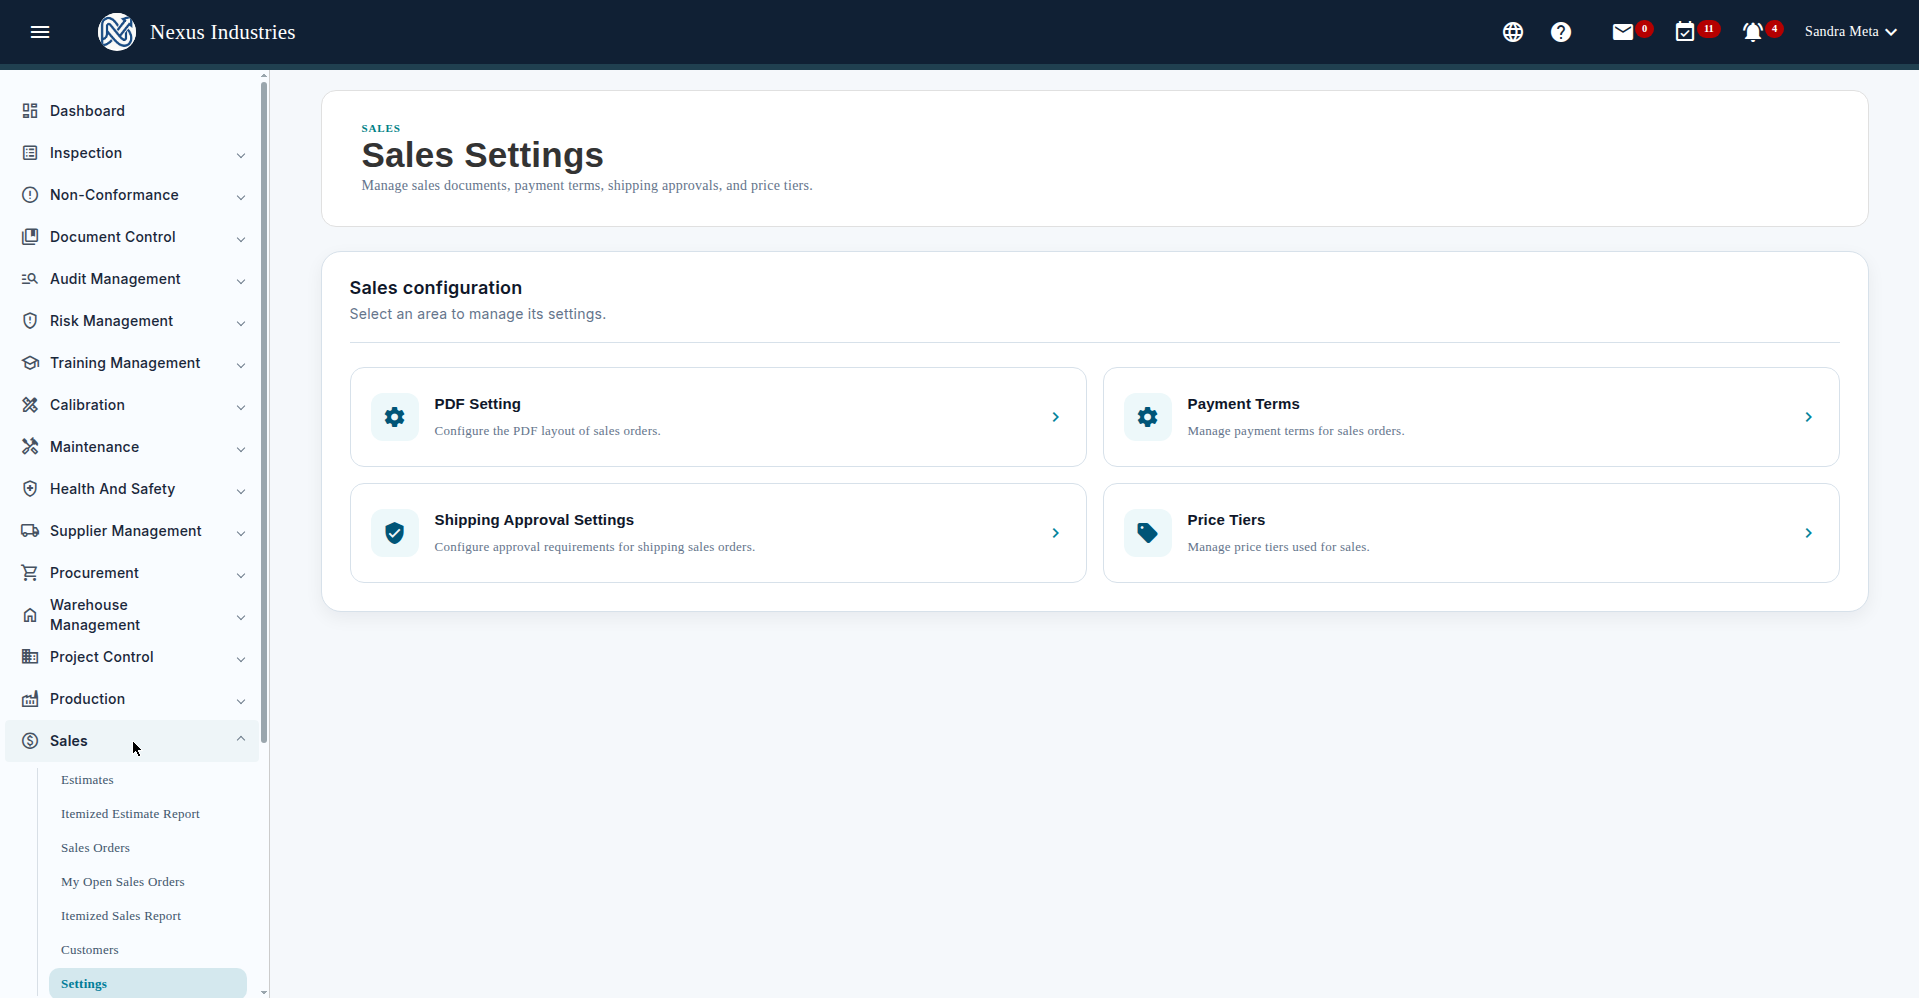Open Shipping Approval Settings card
Screen dimensions: 1919x998
(x=718, y=533)
